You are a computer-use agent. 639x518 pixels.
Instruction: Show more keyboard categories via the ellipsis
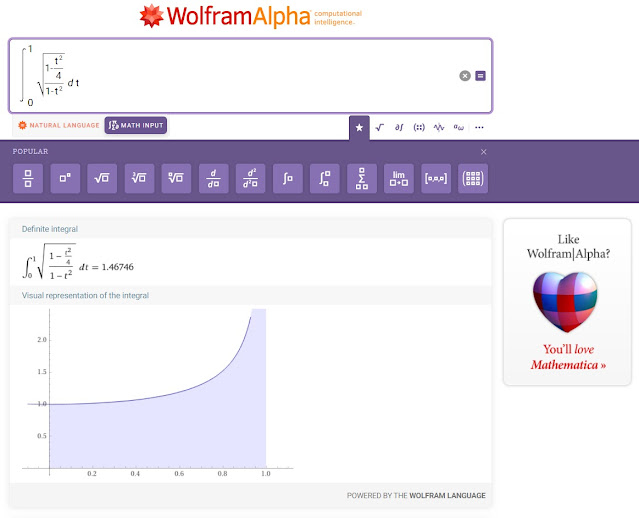[479, 128]
